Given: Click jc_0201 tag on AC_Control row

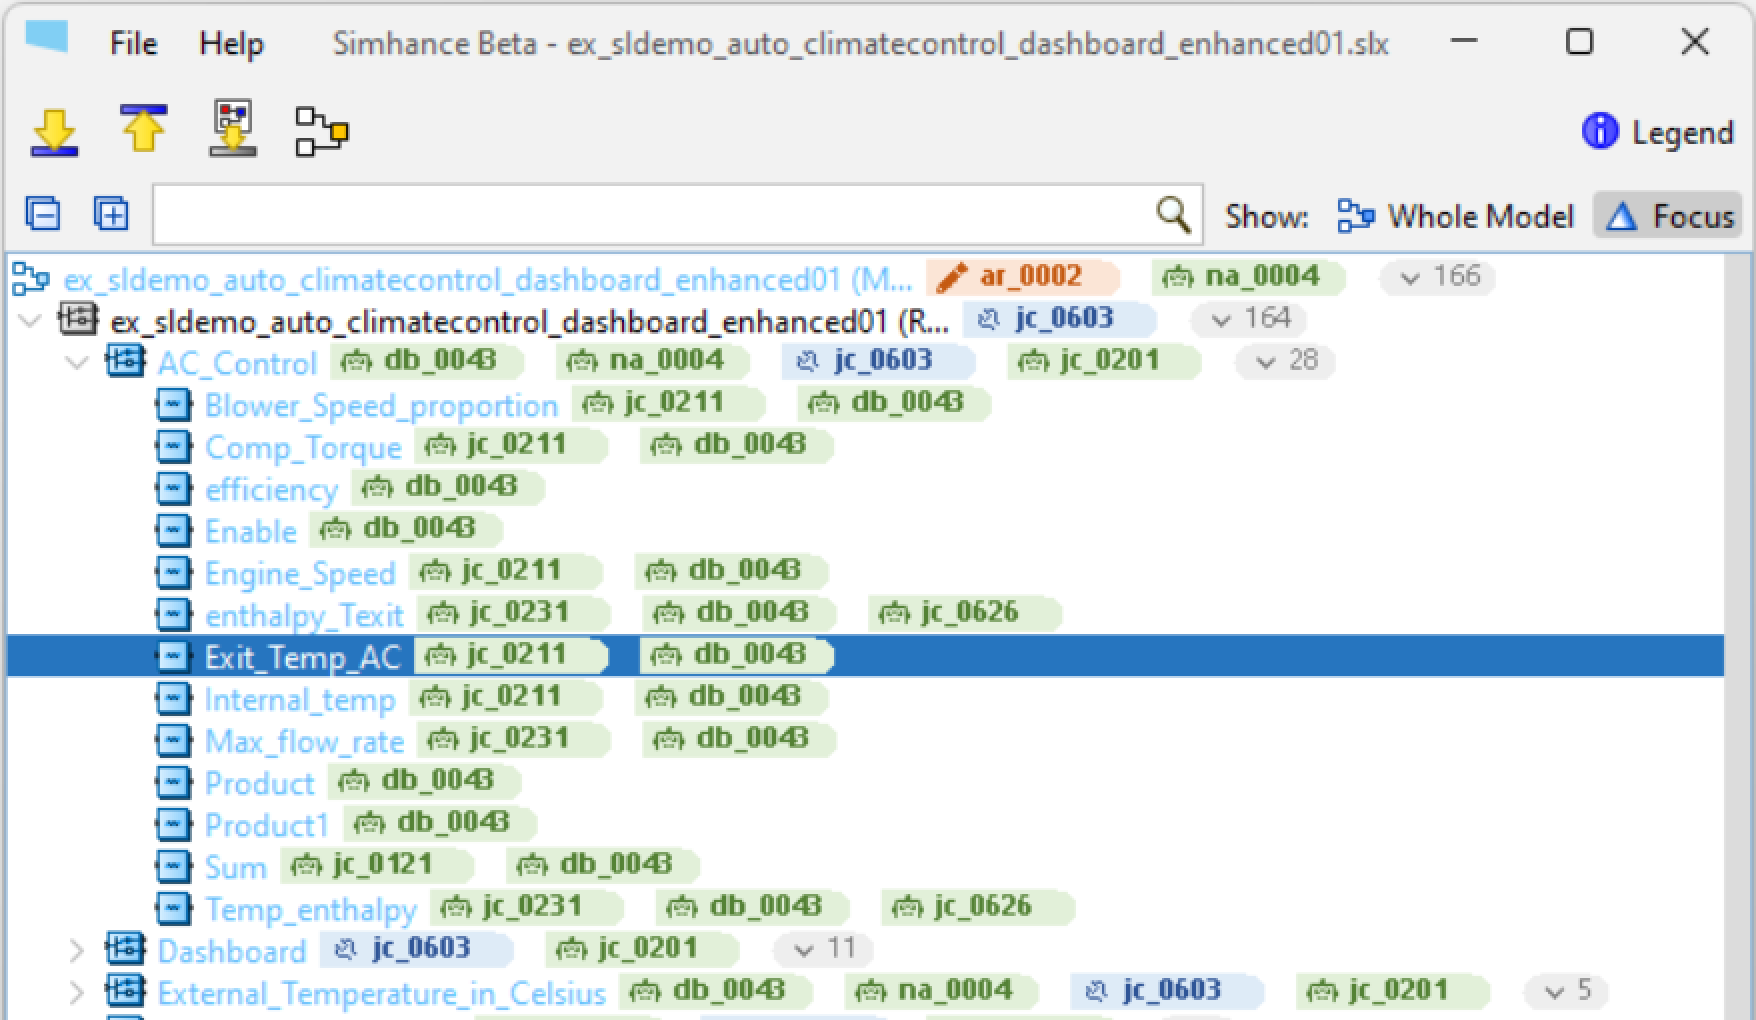Looking at the screenshot, I should click(1104, 361).
